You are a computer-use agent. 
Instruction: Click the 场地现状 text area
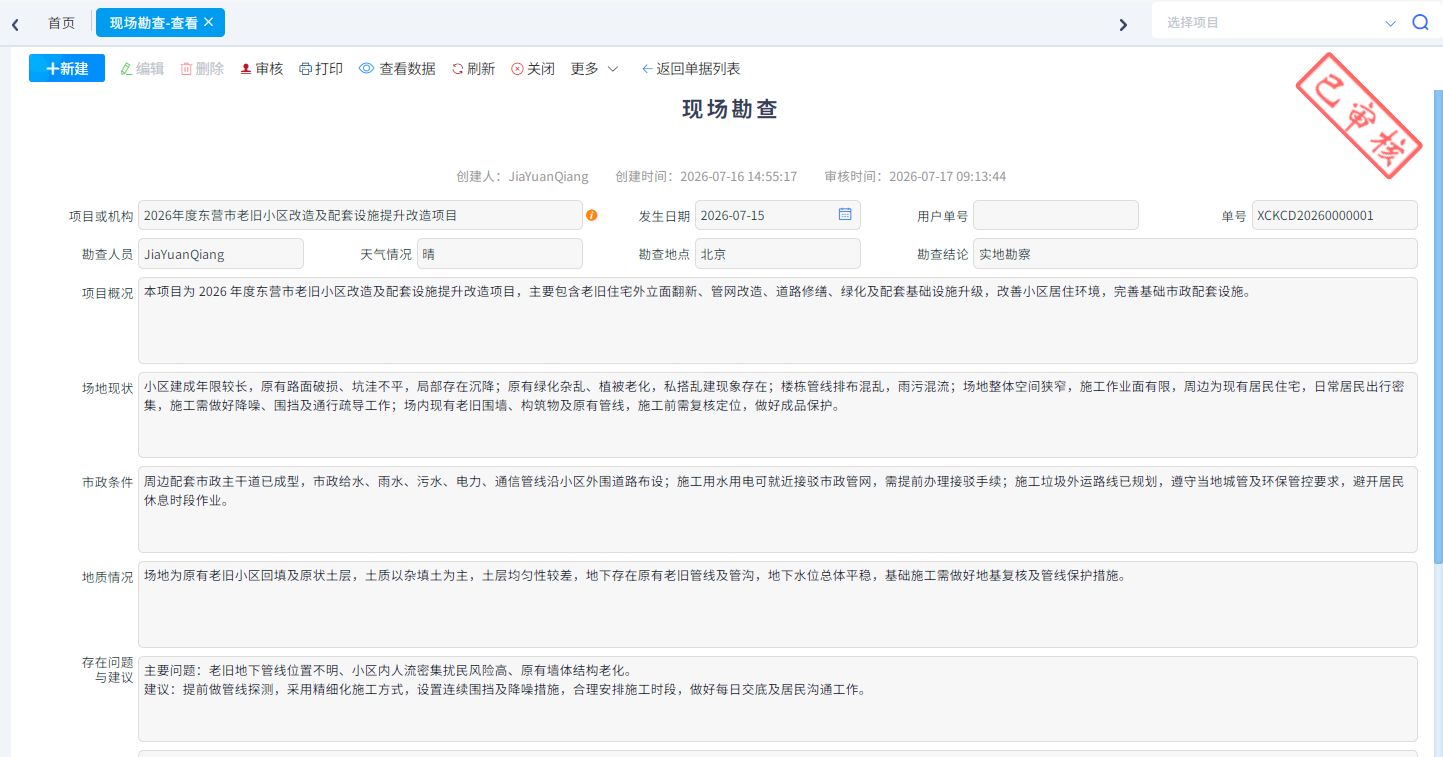[778, 415]
